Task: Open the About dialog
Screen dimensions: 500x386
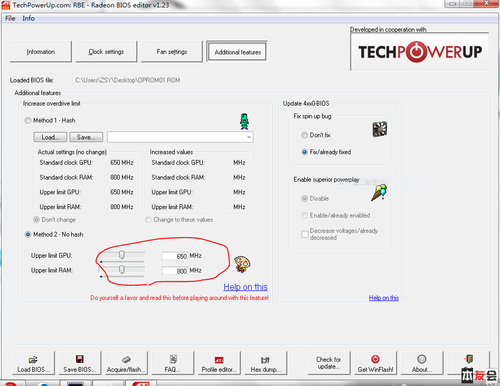Action: click(422, 363)
